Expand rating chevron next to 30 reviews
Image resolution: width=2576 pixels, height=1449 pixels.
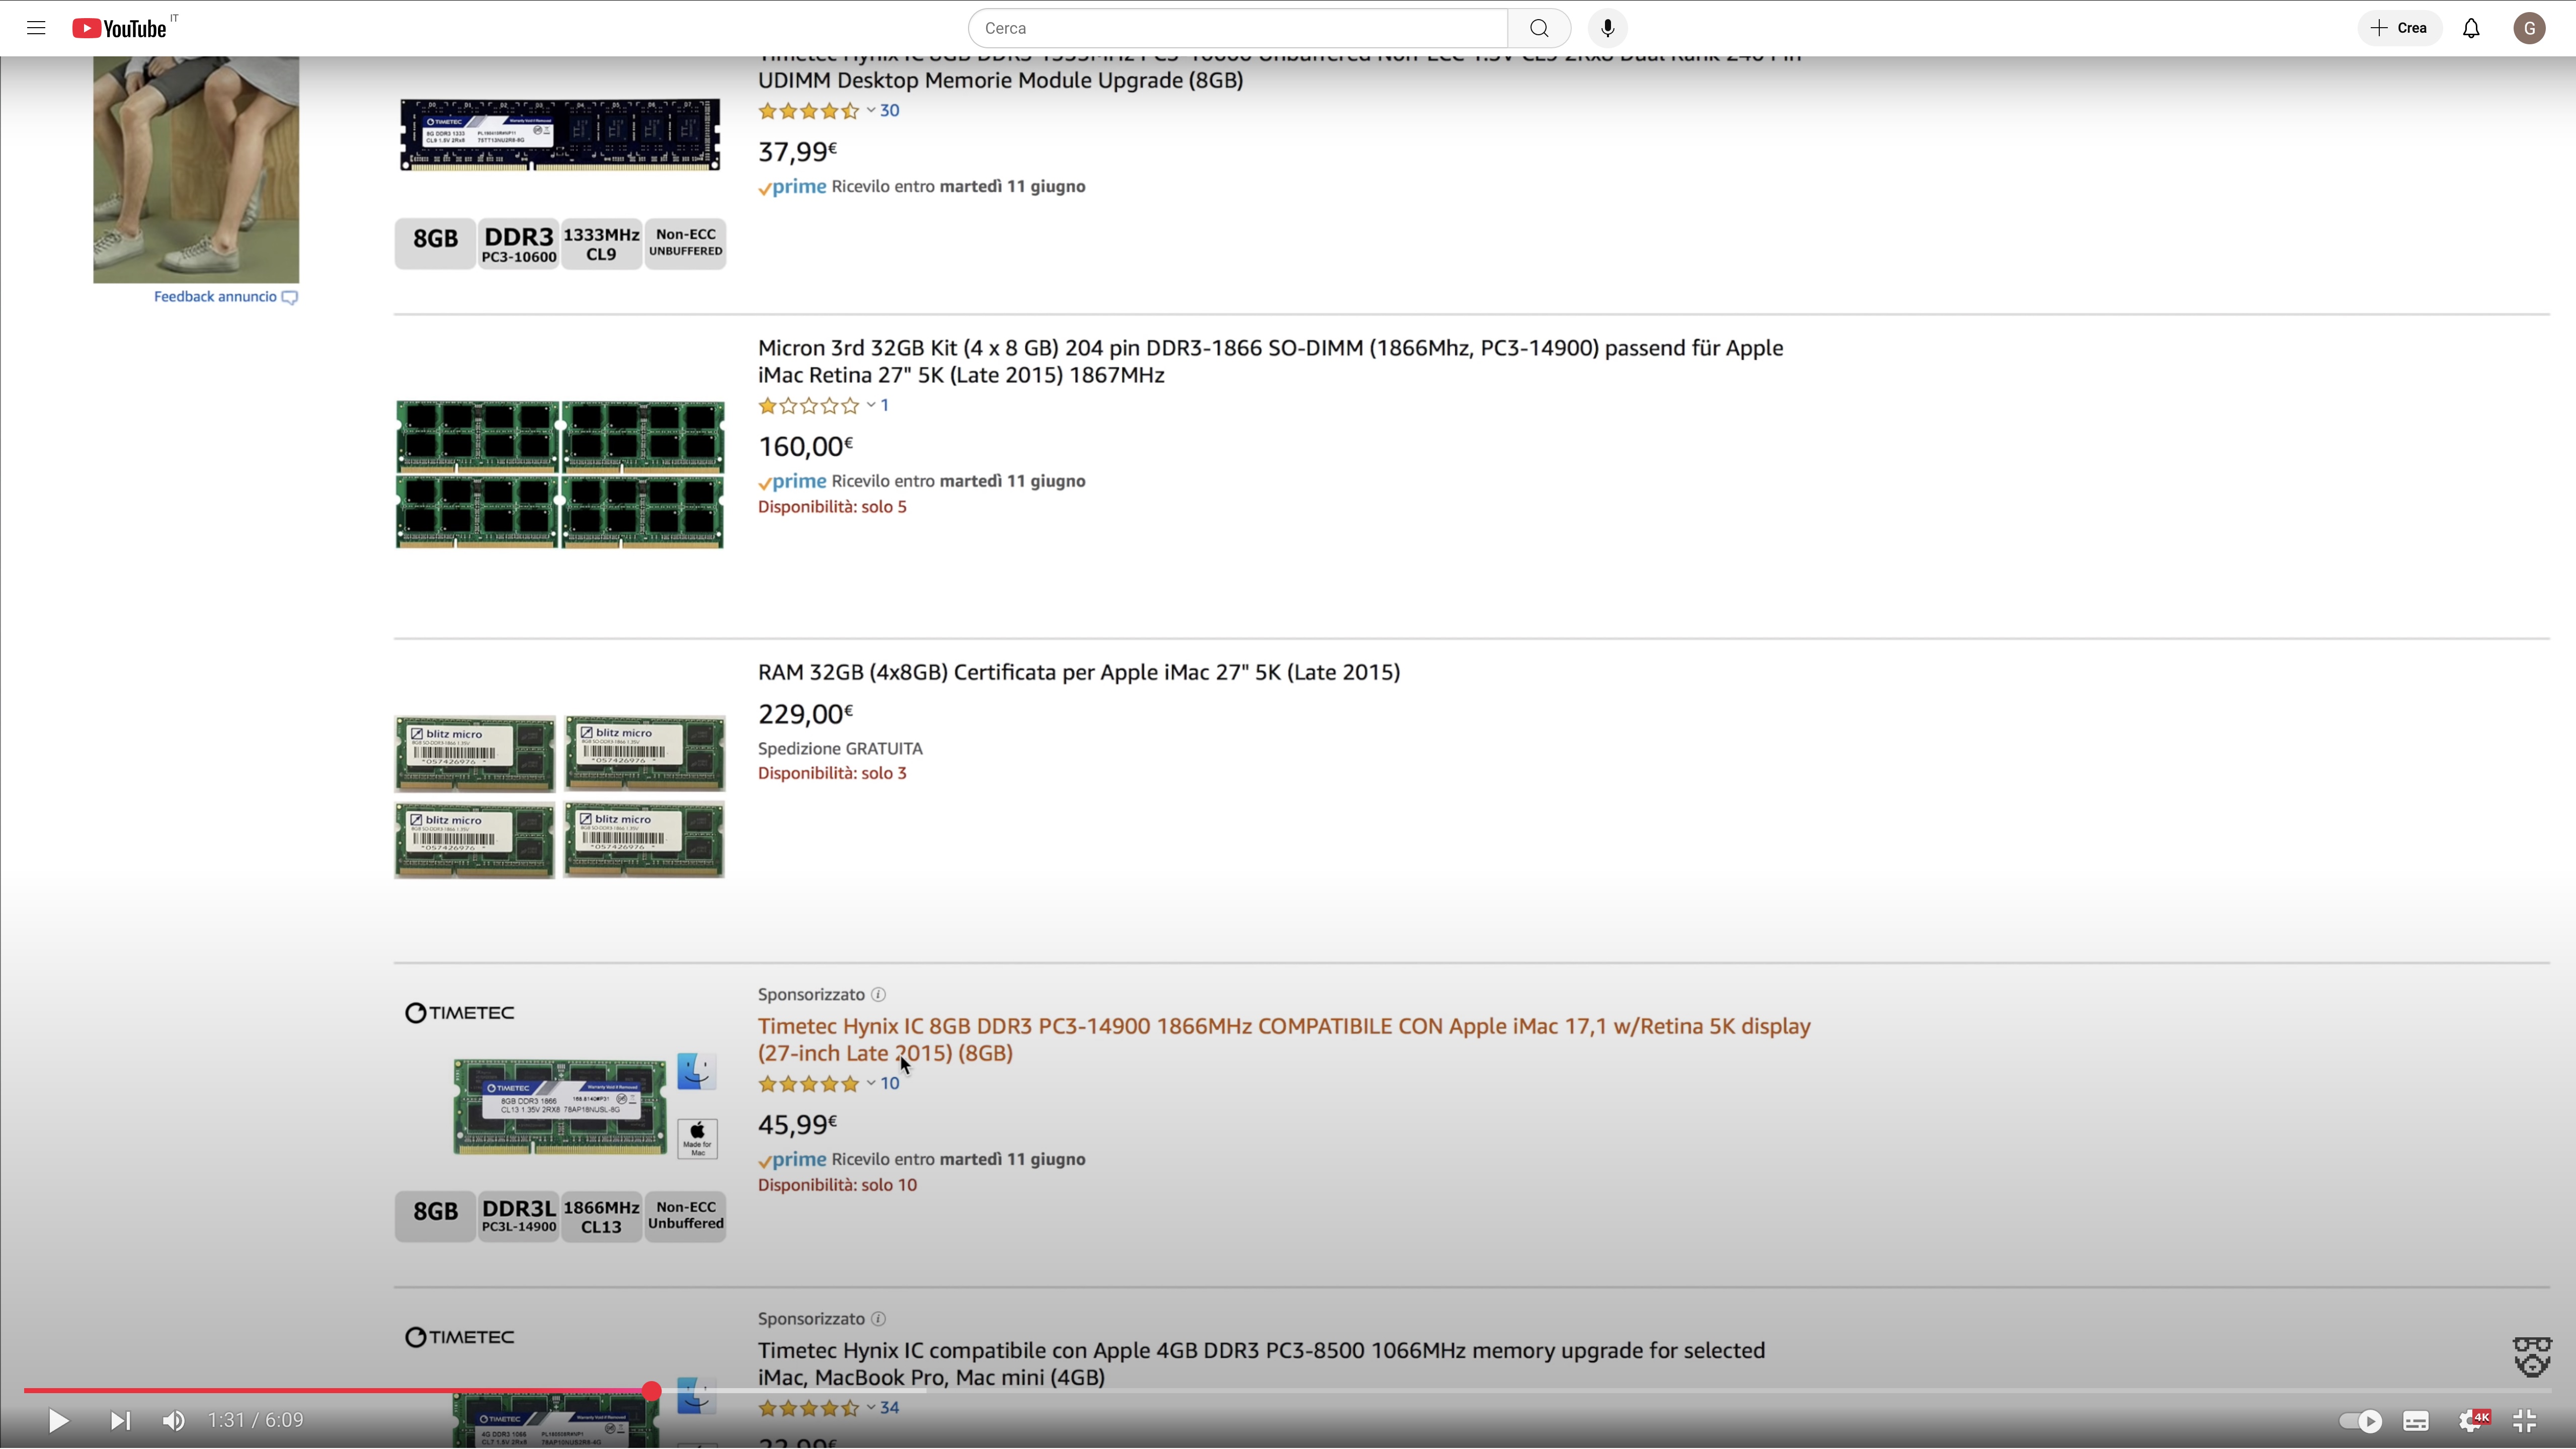[x=871, y=111]
